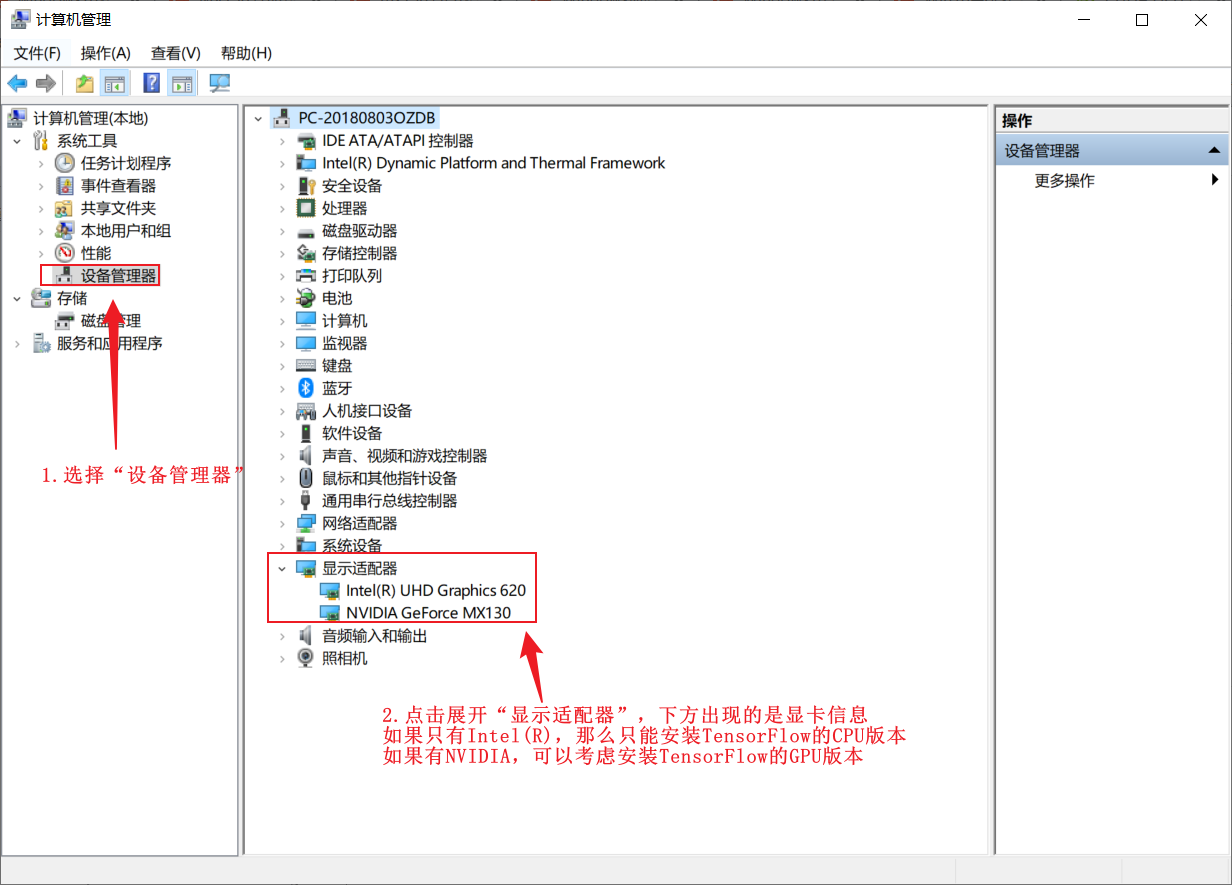
Task: Click the scan for hardware changes monitor icon
Action: point(219,83)
